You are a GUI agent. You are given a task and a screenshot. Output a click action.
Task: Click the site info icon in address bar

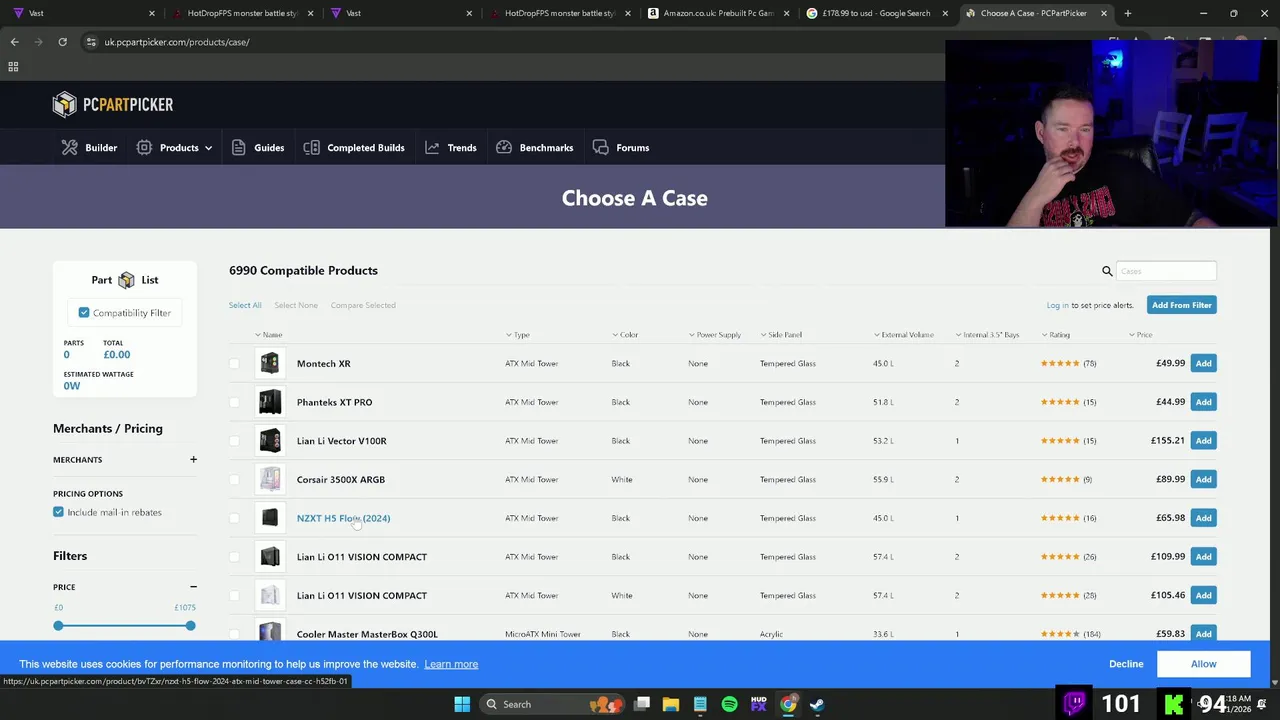point(91,42)
